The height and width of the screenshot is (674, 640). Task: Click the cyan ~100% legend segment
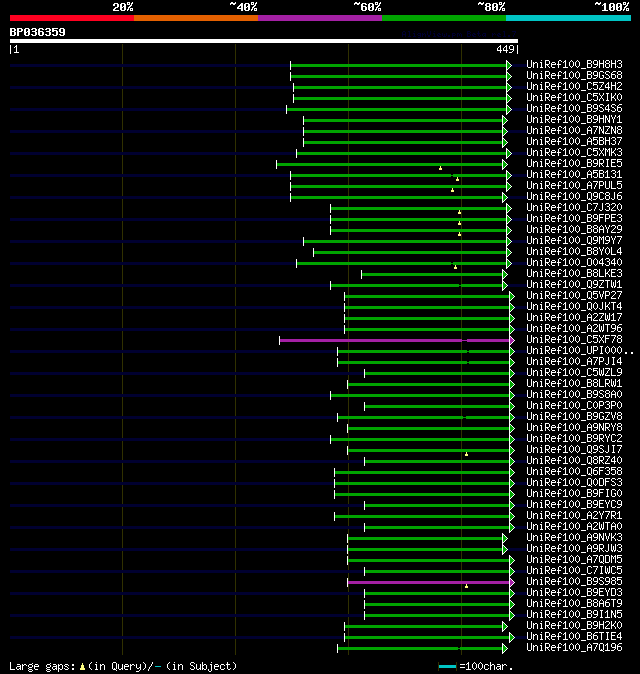568,18
